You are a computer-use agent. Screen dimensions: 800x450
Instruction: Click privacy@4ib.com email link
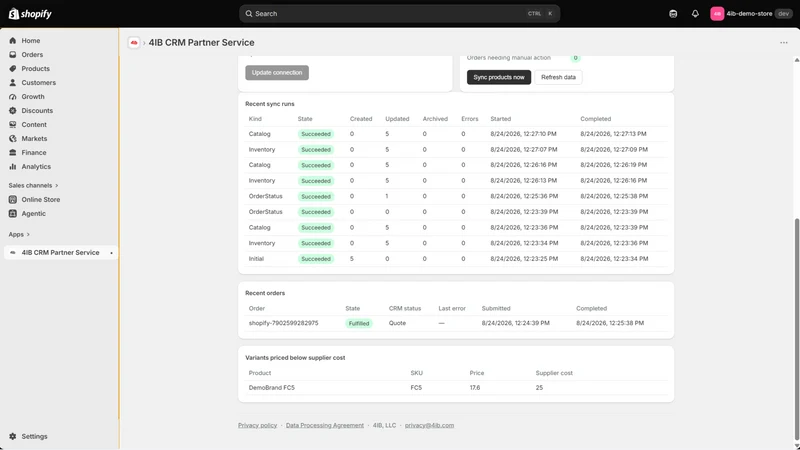click(x=429, y=425)
